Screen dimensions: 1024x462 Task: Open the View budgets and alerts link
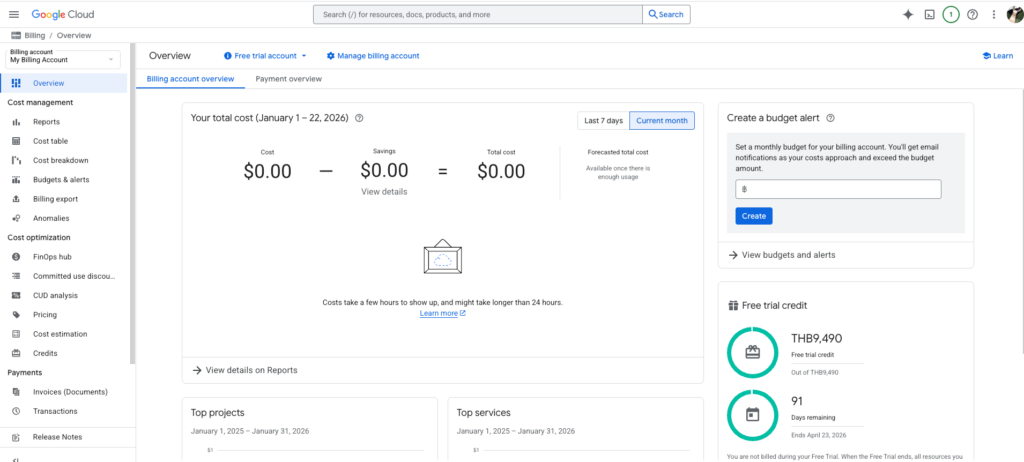788,255
